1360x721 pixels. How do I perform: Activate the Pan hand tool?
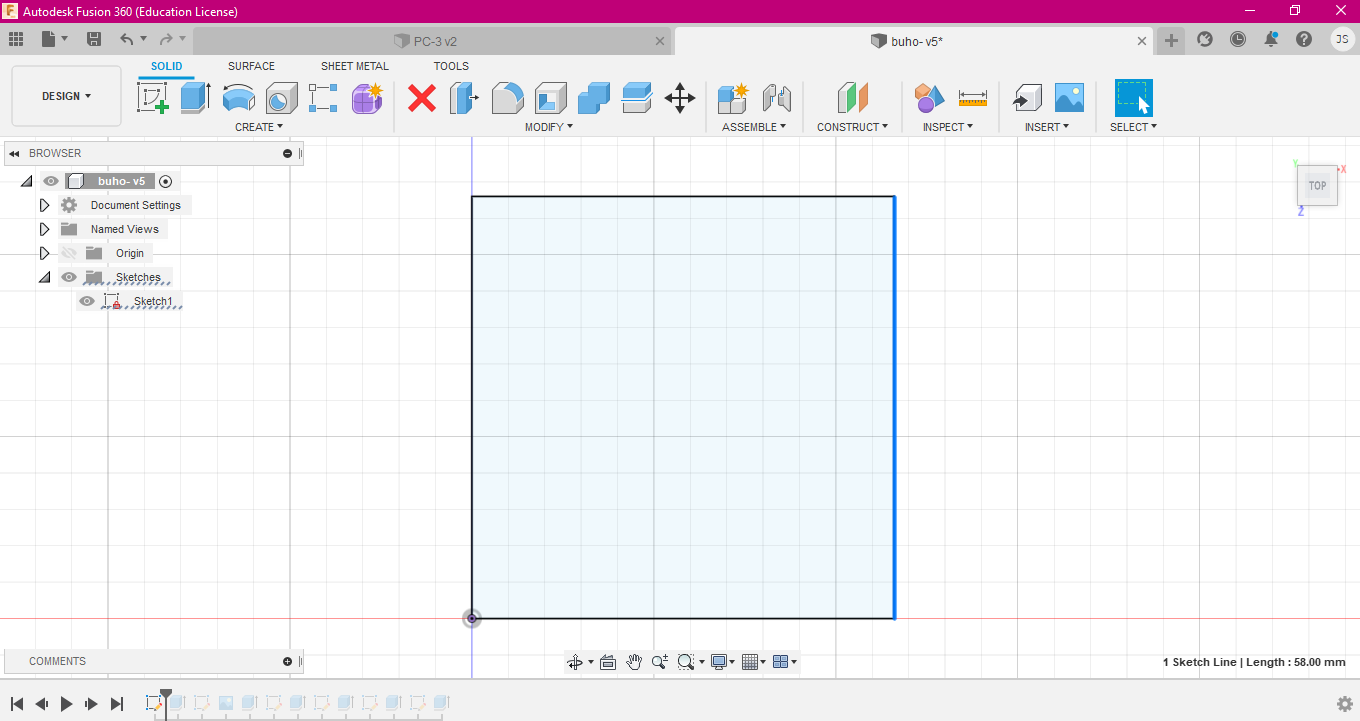[634, 662]
